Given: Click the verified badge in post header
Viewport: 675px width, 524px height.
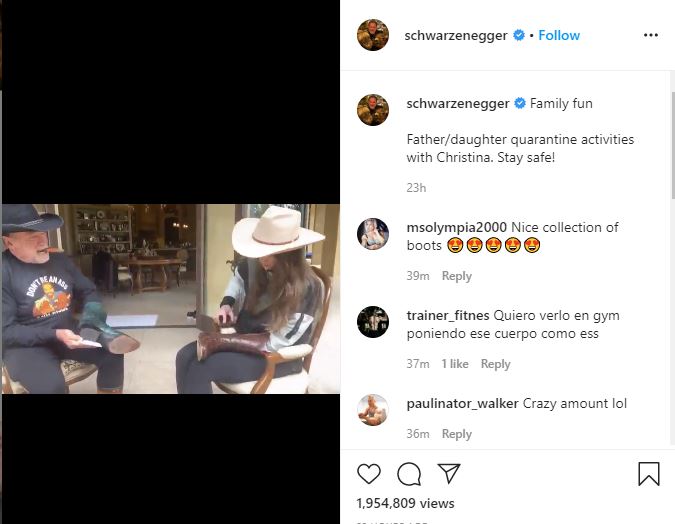Looking at the screenshot, I should 519,35.
